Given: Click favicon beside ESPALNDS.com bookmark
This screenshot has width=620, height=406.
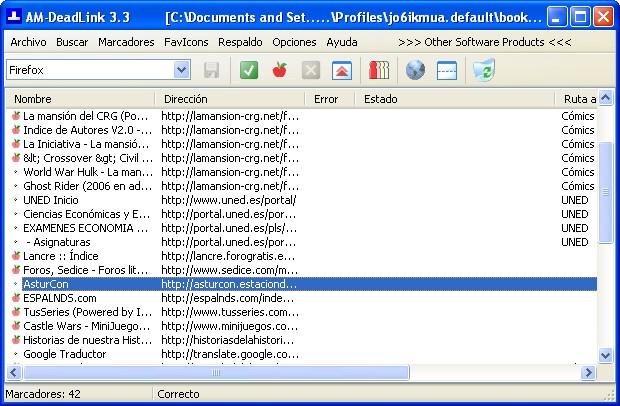Looking at the screenshot, I should pos(16,298).
